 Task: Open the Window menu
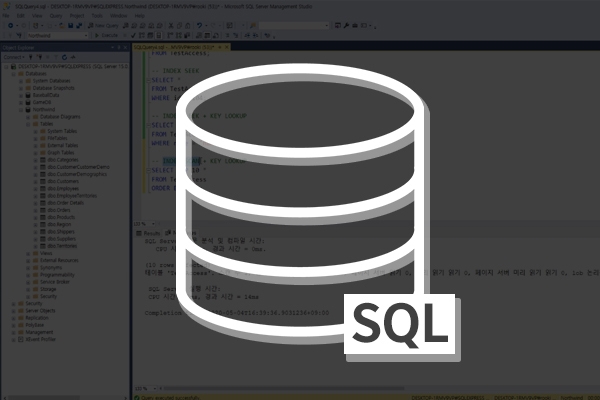click(119, 16)
